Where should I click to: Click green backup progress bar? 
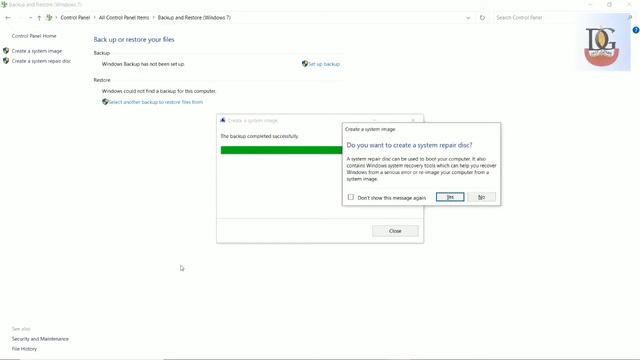(x=281, y=150)
